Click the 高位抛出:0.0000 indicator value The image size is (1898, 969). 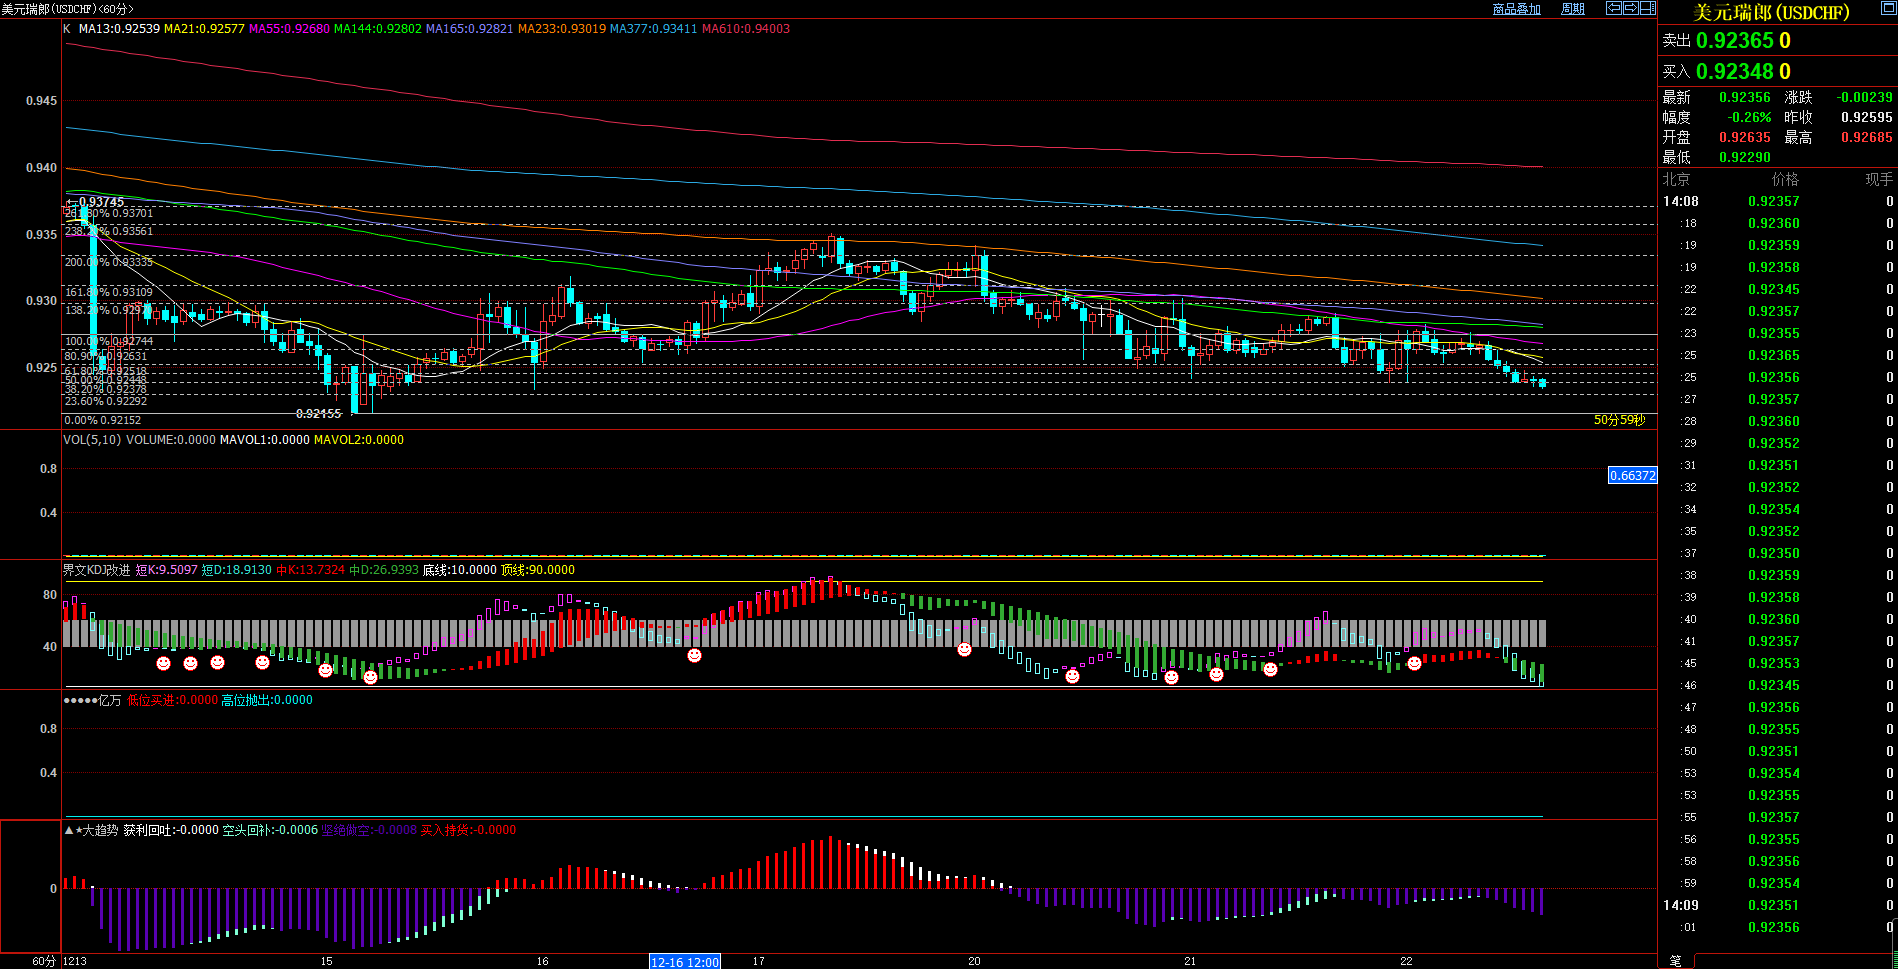coord(266,700)
